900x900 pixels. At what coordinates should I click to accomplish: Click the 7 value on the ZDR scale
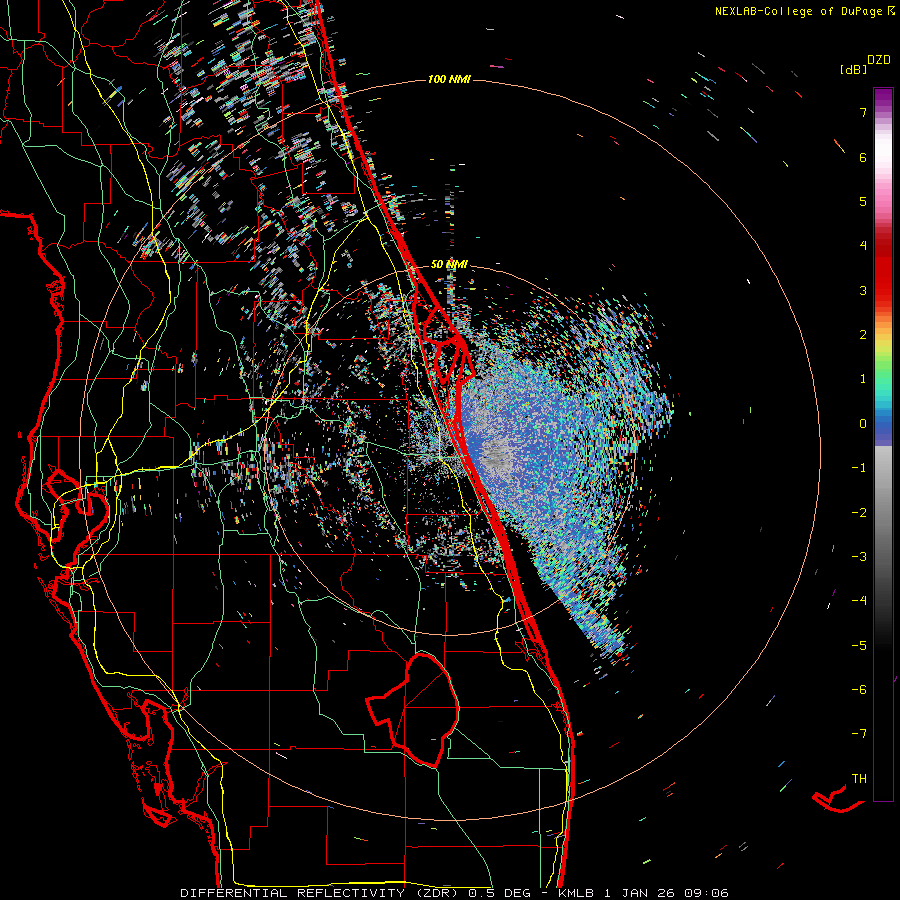pyautogui.click(x=863, y=112)
